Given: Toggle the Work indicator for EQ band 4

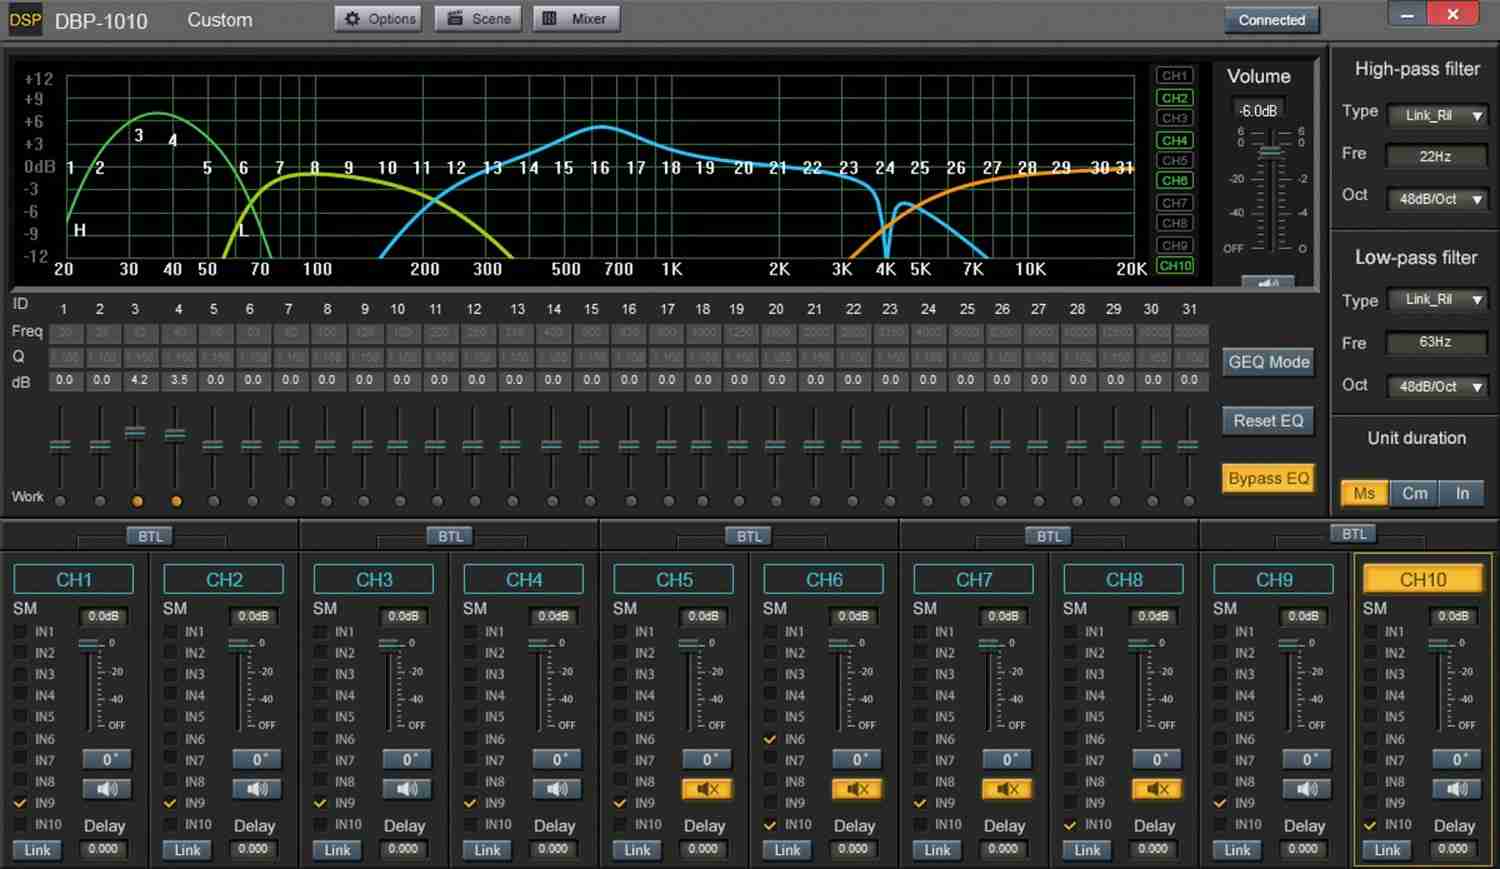Looking at the screenshot, I should (176, 501).
